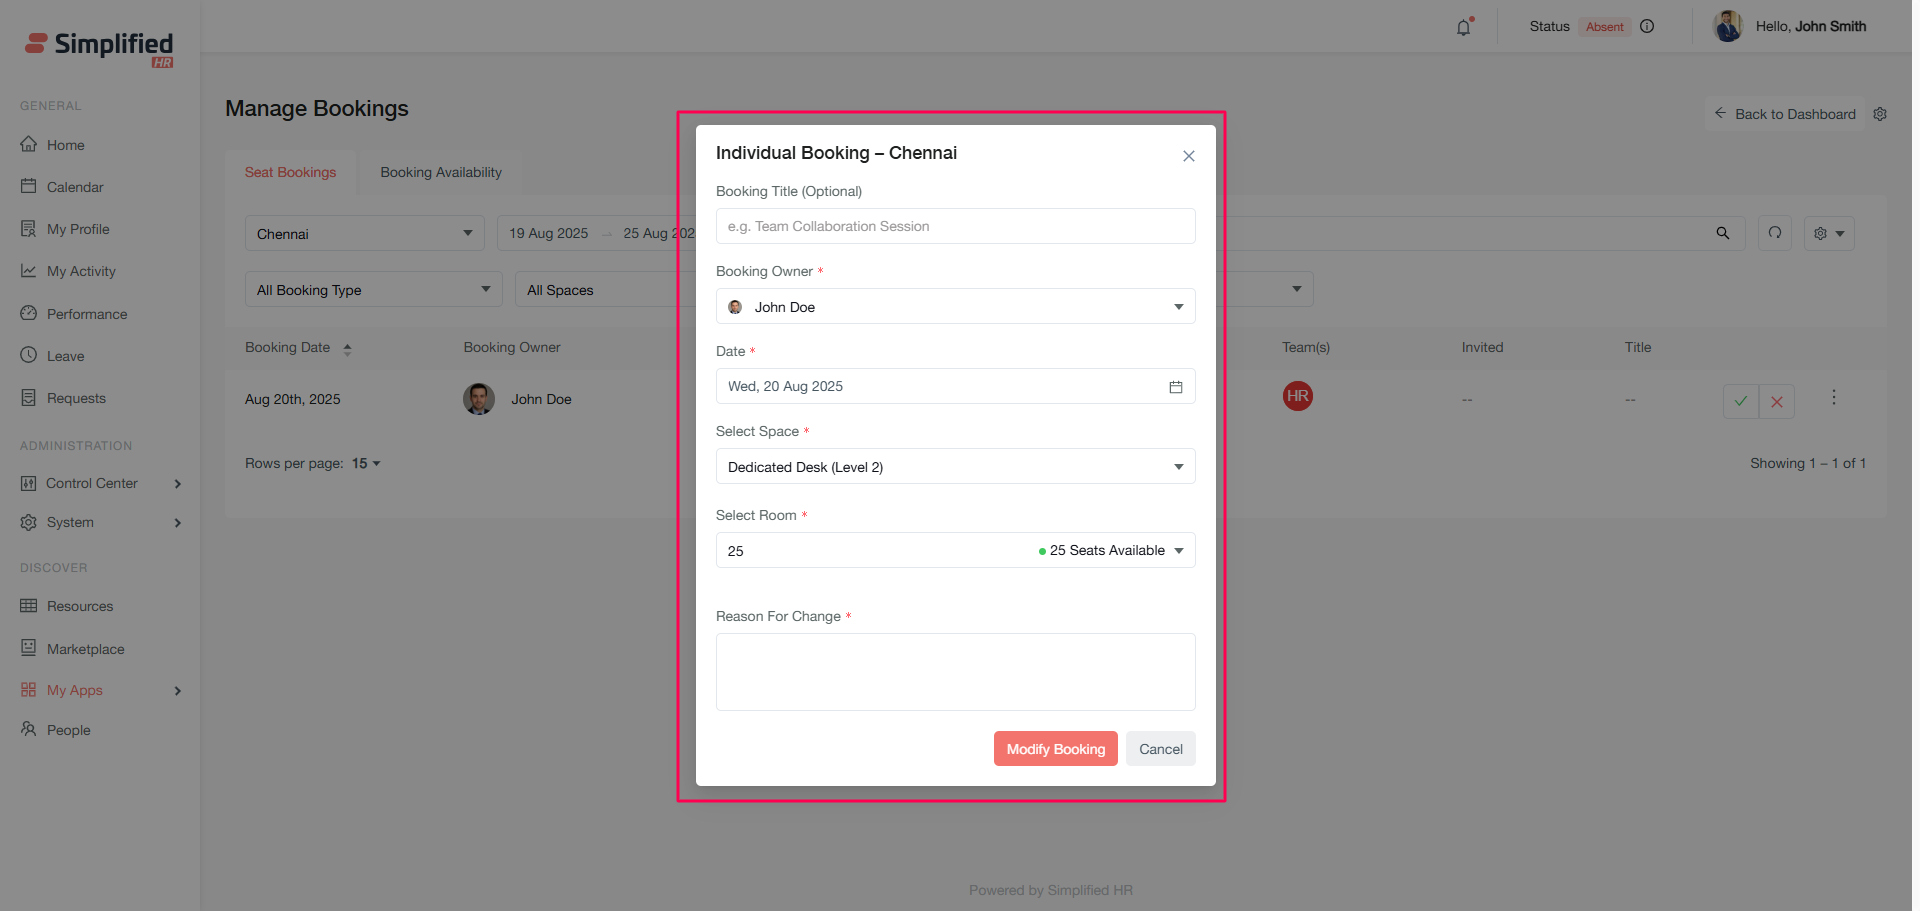Approve the booking with green checkmark
Screen dimensions: 1920x911
[1740, 401]
